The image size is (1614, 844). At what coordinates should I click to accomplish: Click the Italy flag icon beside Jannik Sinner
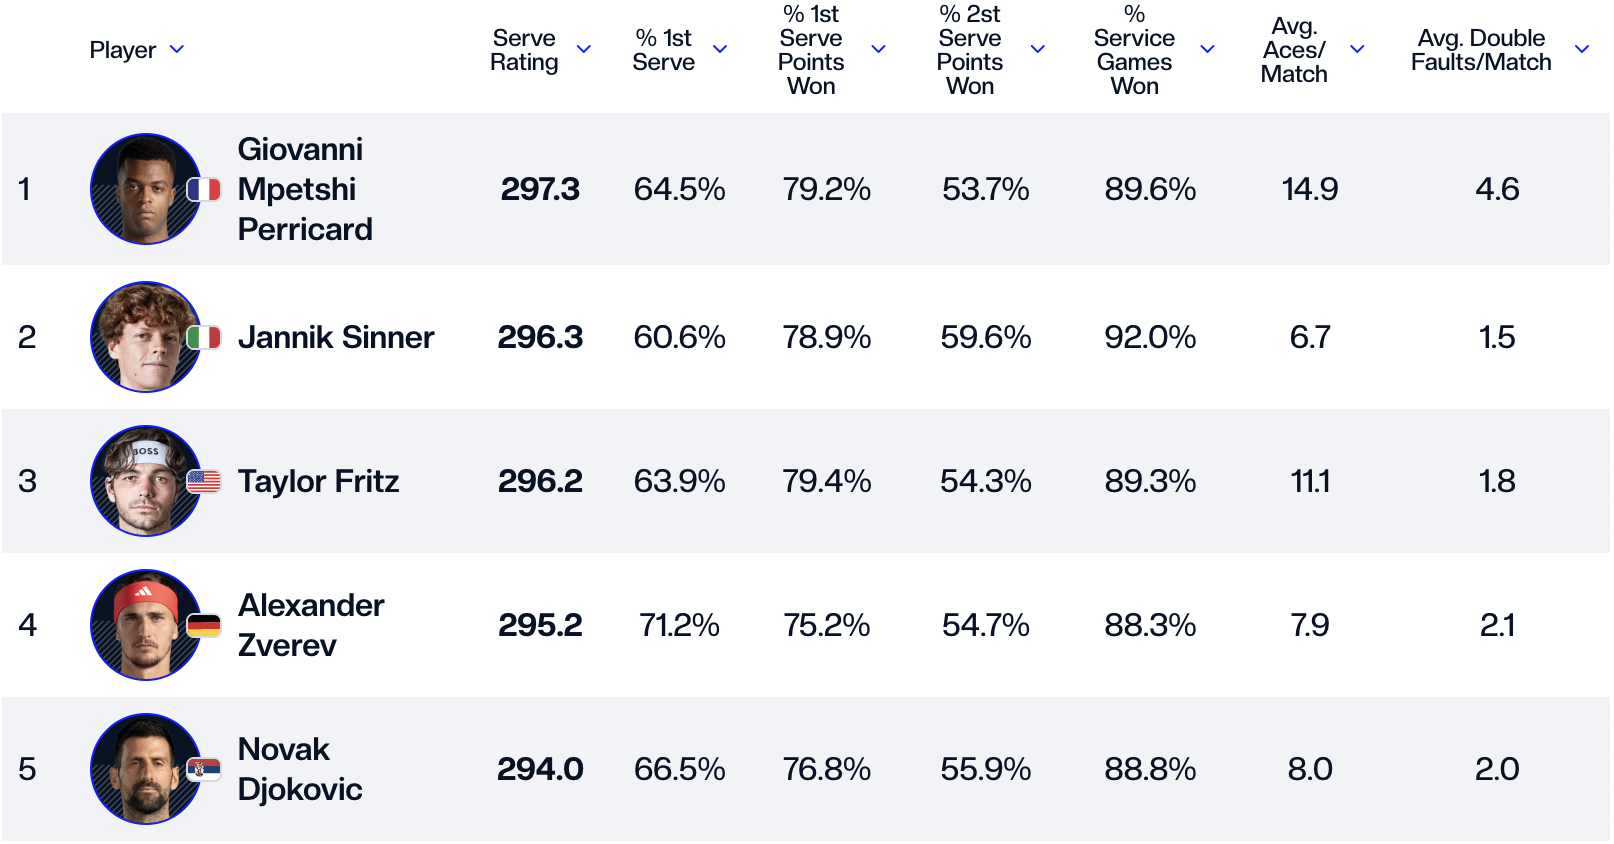pyautogui.click(x=204, y=337)
